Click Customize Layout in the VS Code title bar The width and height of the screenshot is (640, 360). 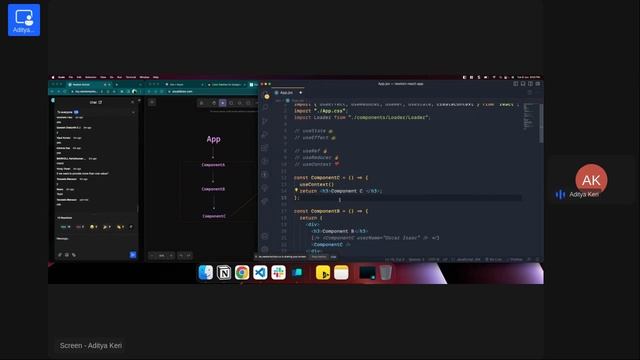pyautogui.click(x=538, y=84)
